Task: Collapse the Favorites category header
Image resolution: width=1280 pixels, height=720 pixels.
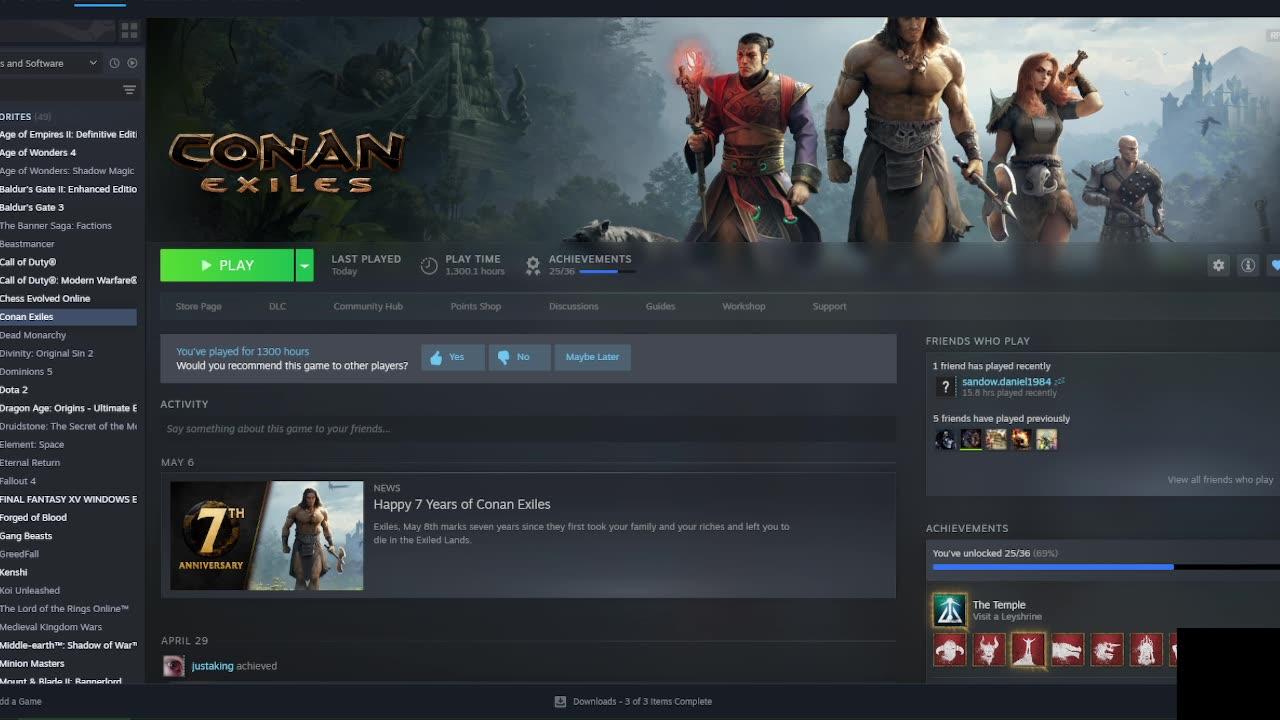Action: pos(25,117)
